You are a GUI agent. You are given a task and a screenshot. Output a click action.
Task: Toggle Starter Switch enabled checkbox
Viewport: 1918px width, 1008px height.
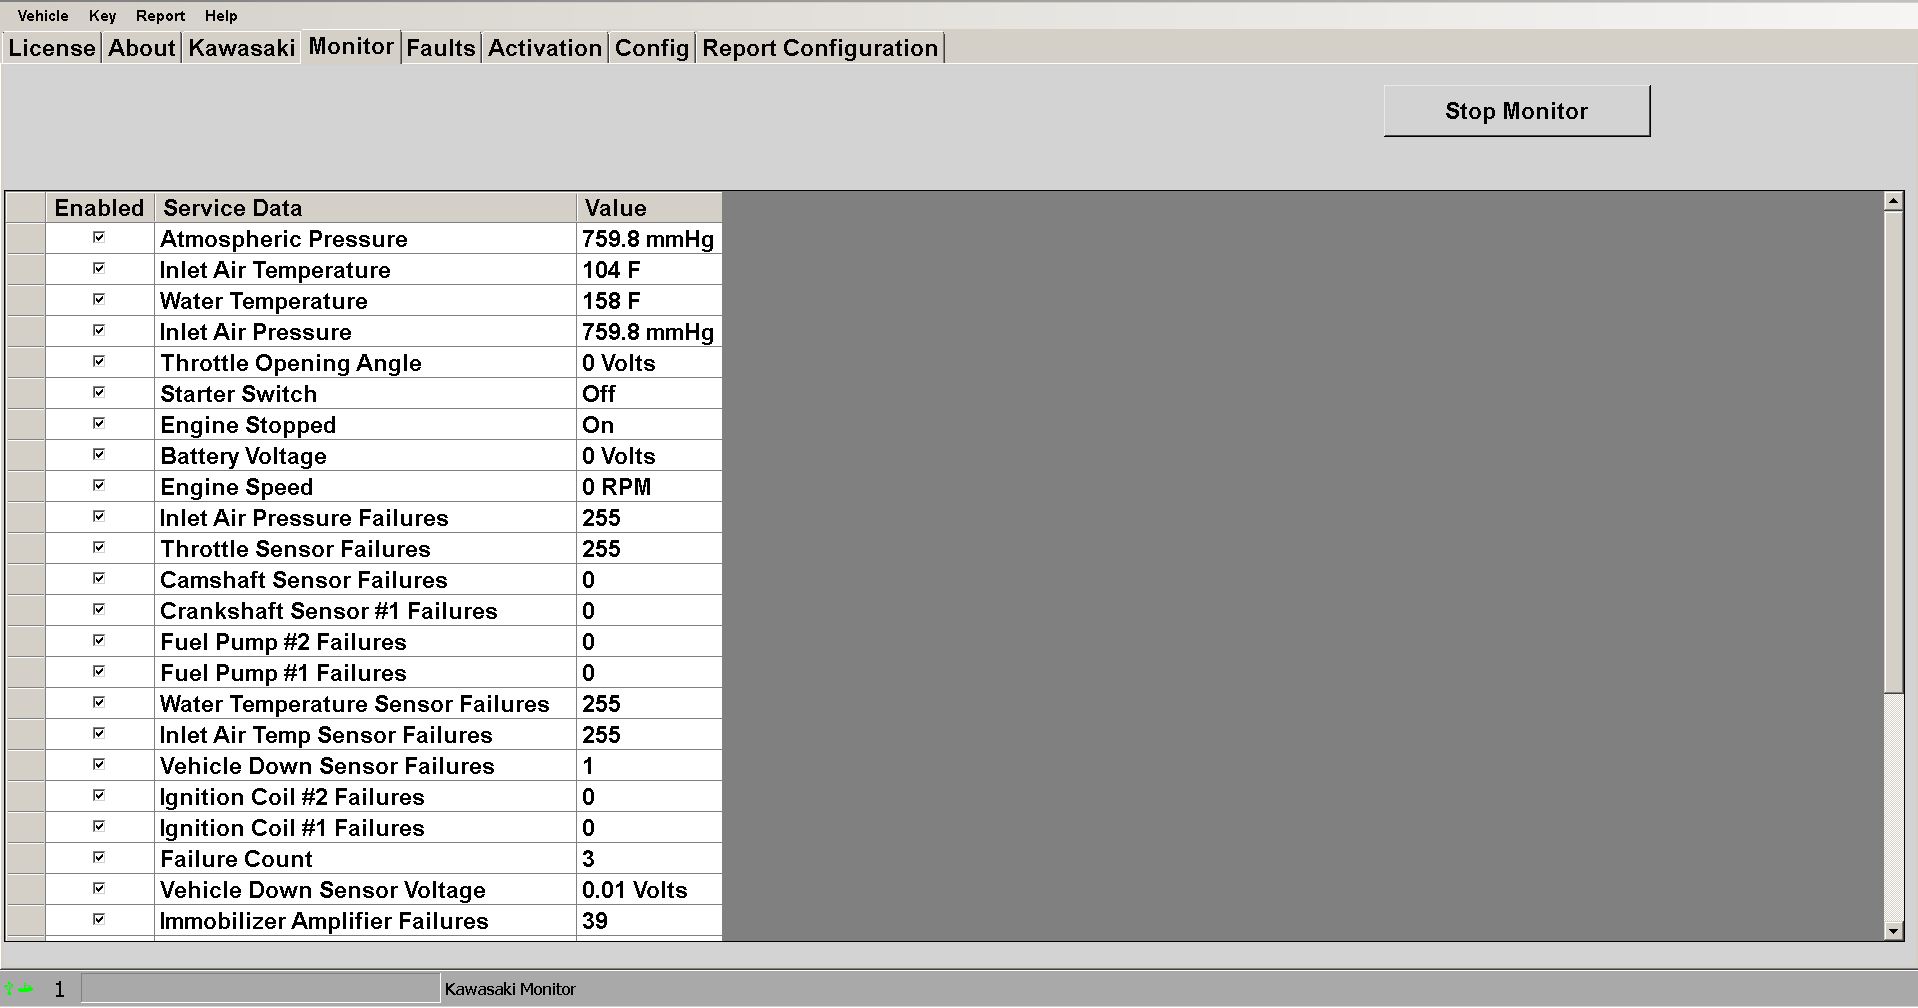click(99, 392)
